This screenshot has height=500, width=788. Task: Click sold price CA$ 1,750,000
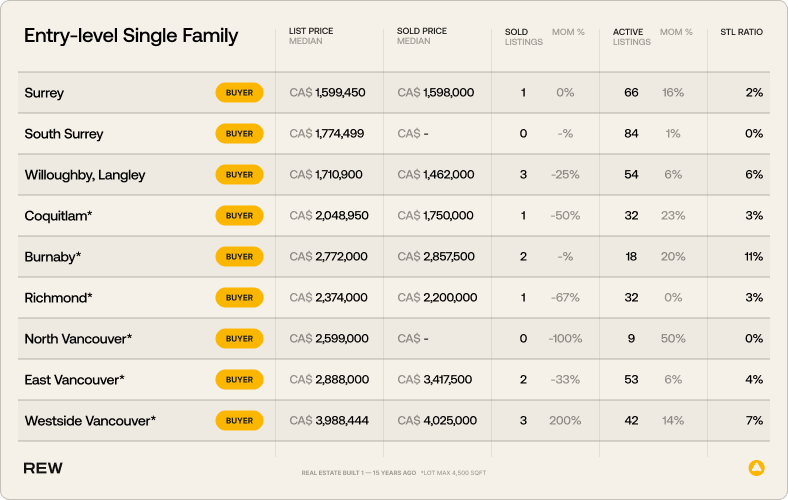(x=435, y=216)
